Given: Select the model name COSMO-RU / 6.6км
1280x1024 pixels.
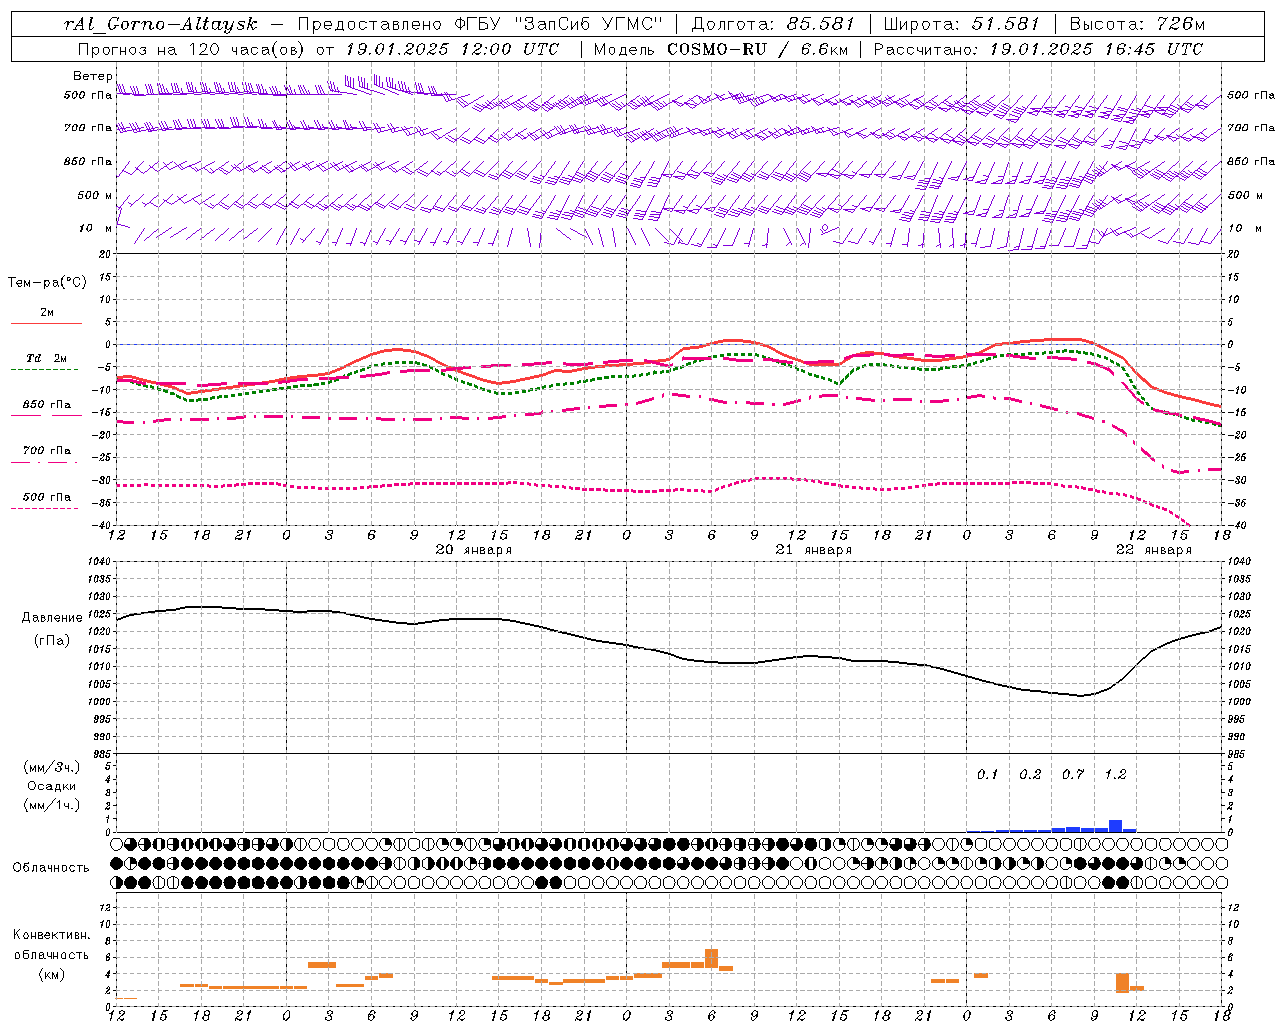Looking at the screenshot, I should coord(757,49).
